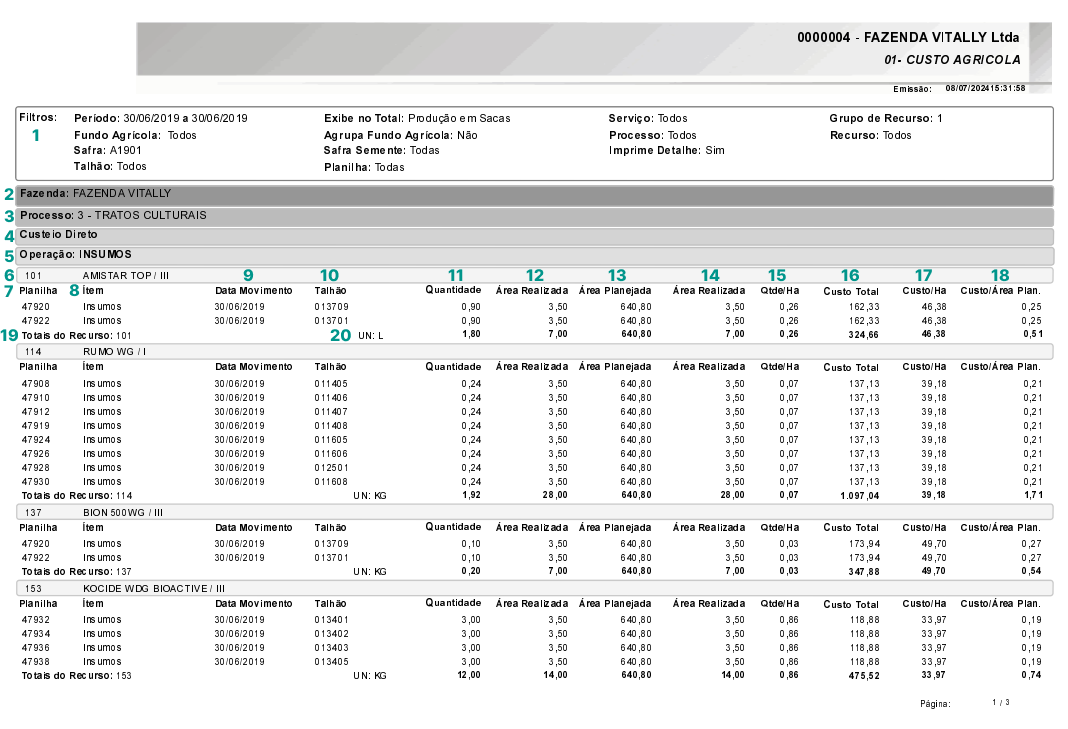Click talhão code 011407
1068x729 pixels.
click(x=331, y=412)
